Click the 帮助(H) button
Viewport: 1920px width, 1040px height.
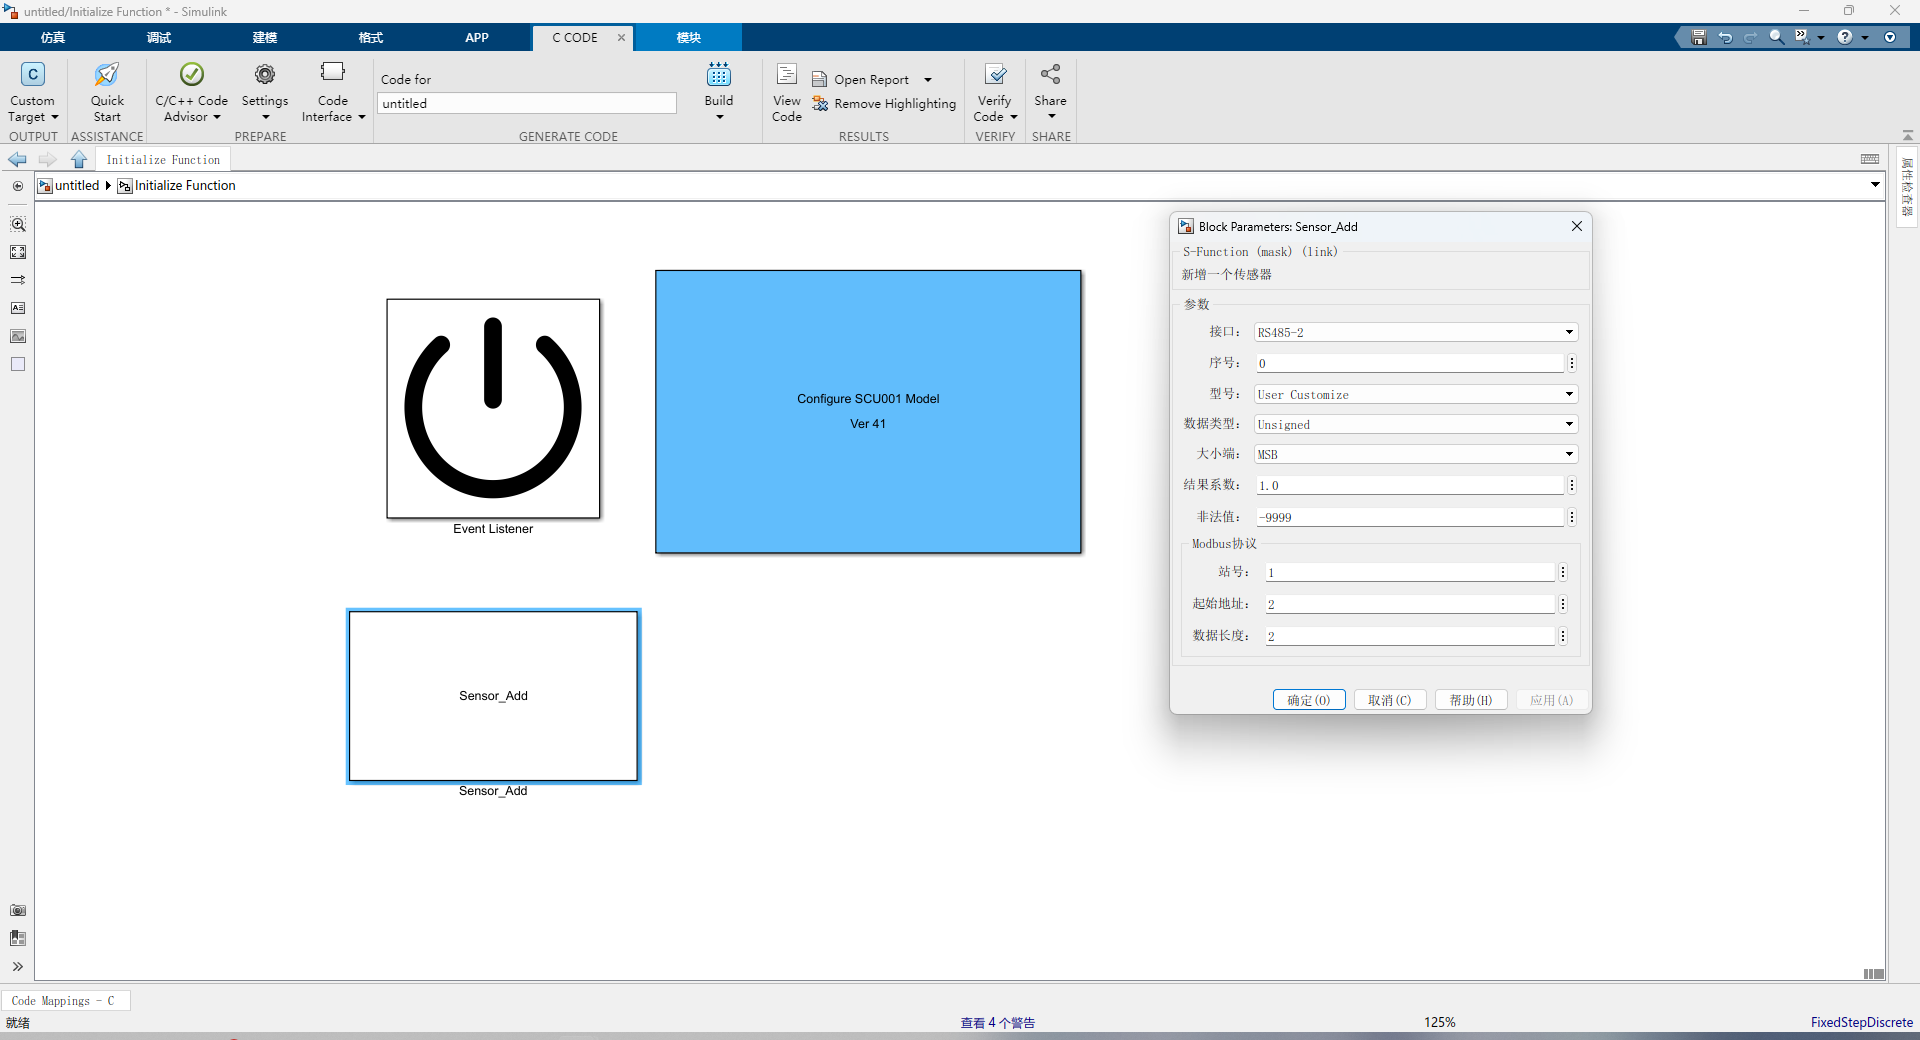1471,700
